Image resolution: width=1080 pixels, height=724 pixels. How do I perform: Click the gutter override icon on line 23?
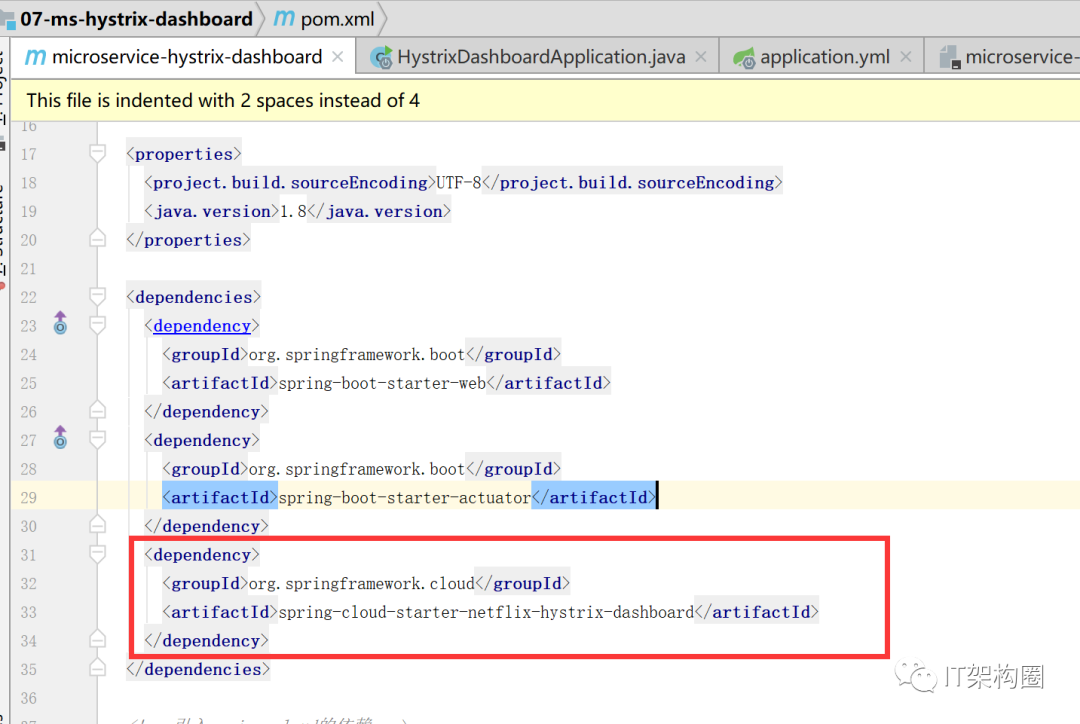point(61,322)
